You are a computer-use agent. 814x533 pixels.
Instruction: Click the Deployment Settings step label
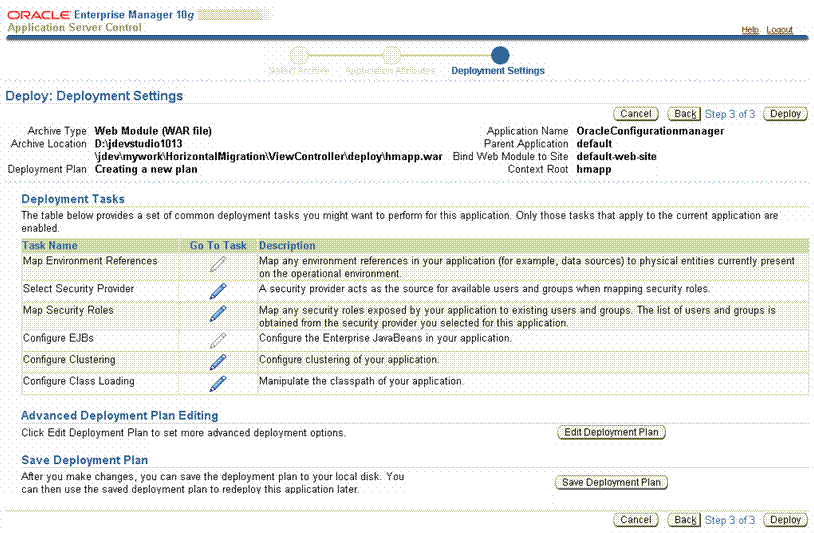click(498, 71)
